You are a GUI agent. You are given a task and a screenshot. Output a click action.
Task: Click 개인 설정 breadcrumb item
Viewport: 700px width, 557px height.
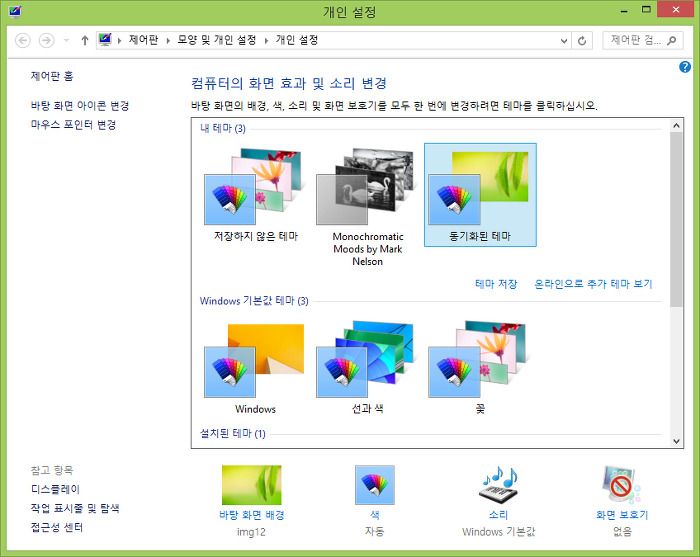297,40
